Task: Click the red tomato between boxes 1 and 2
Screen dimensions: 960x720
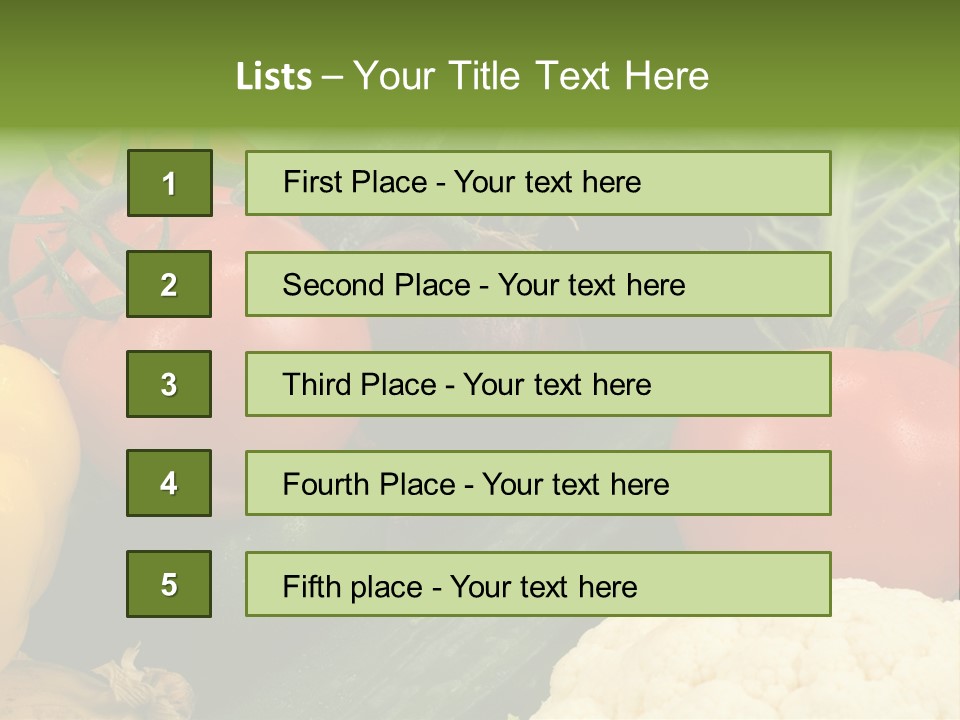Action: click(x=228, y=240)
